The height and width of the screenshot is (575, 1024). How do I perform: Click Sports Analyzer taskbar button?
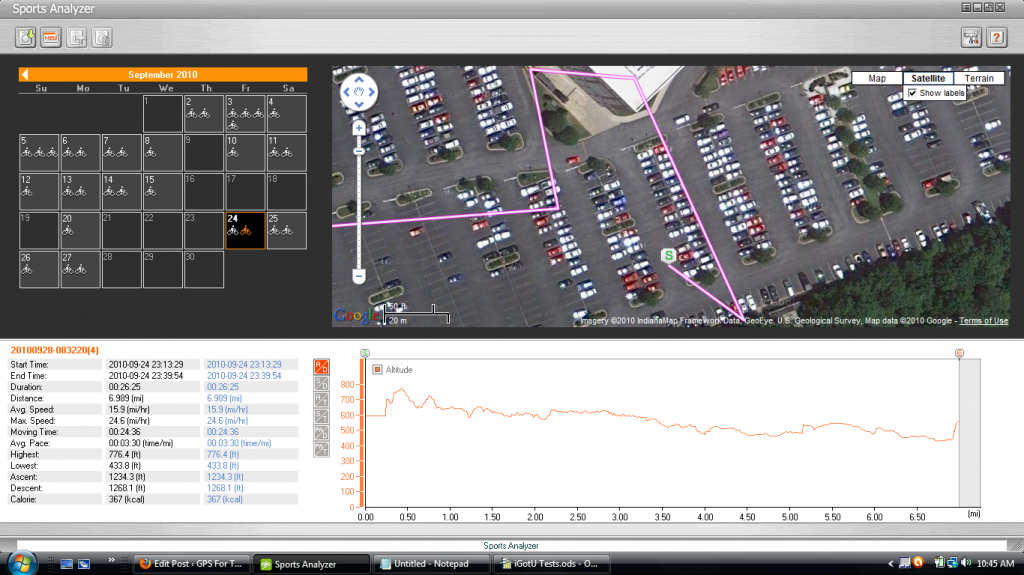(x=312, y=564)
